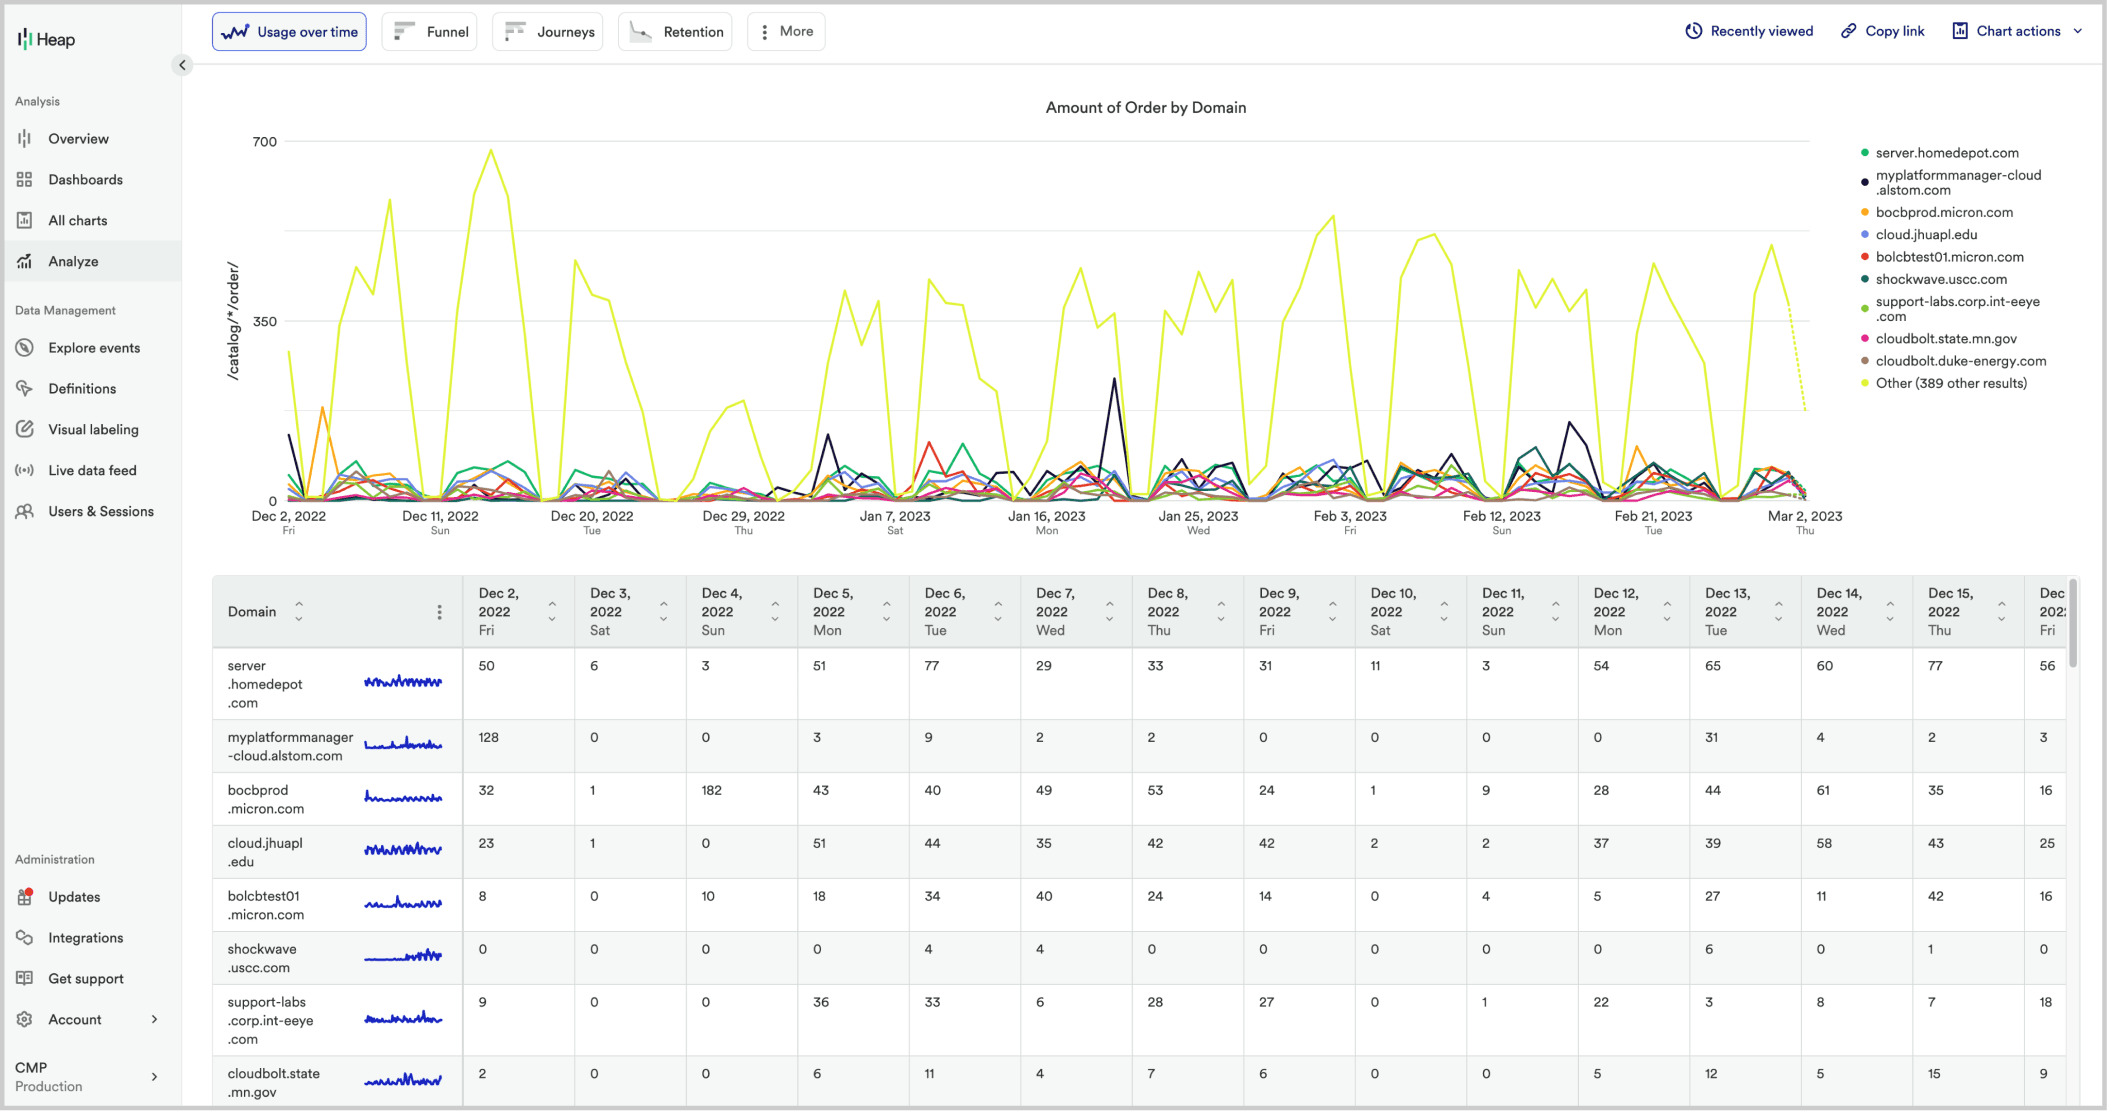Expand the Account section
The image size is (2107, 1111).
click(x=75, y=1019)
